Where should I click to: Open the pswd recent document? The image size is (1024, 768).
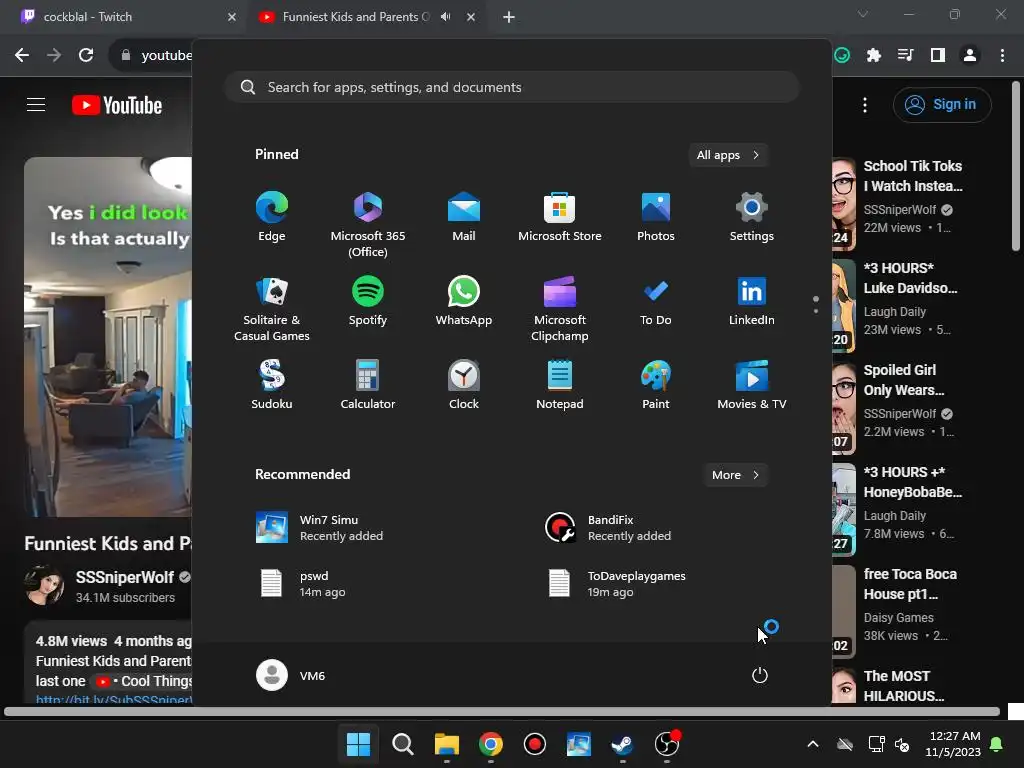302,584
